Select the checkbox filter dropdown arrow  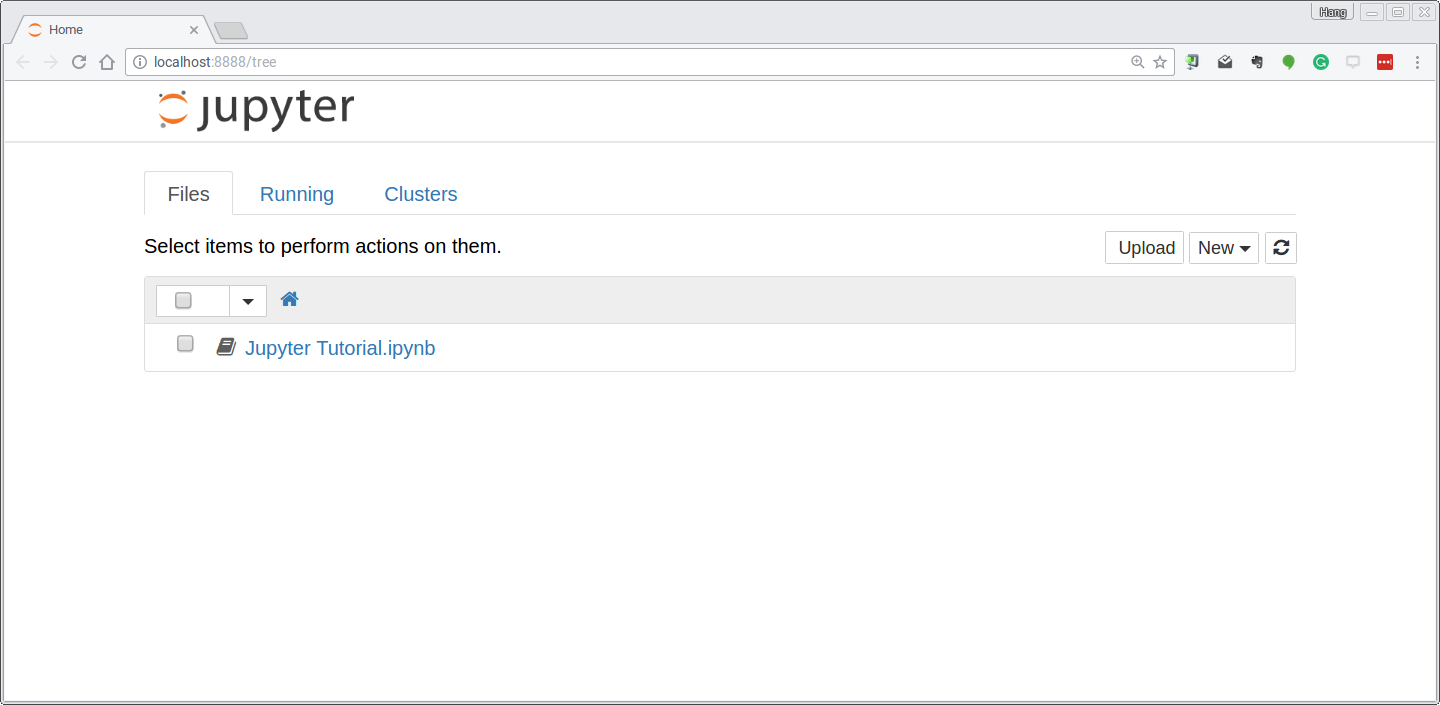[x=248, y=299]
